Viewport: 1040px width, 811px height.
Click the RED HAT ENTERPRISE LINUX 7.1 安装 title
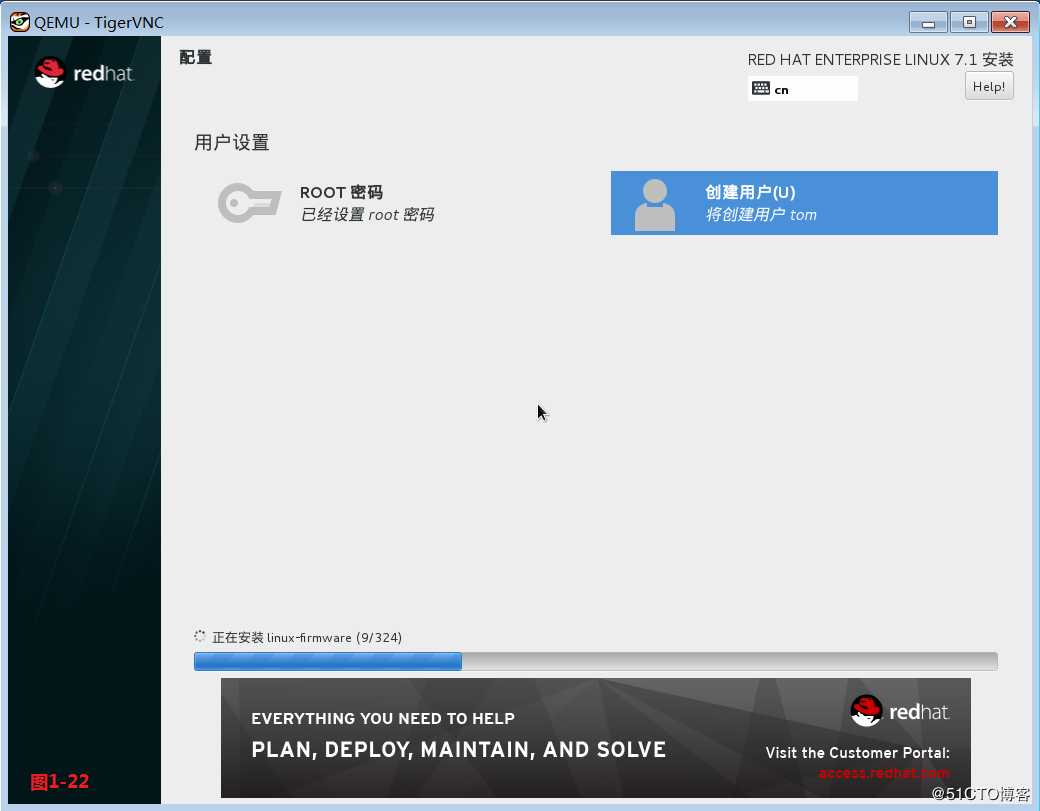click(x=880, y=60)
